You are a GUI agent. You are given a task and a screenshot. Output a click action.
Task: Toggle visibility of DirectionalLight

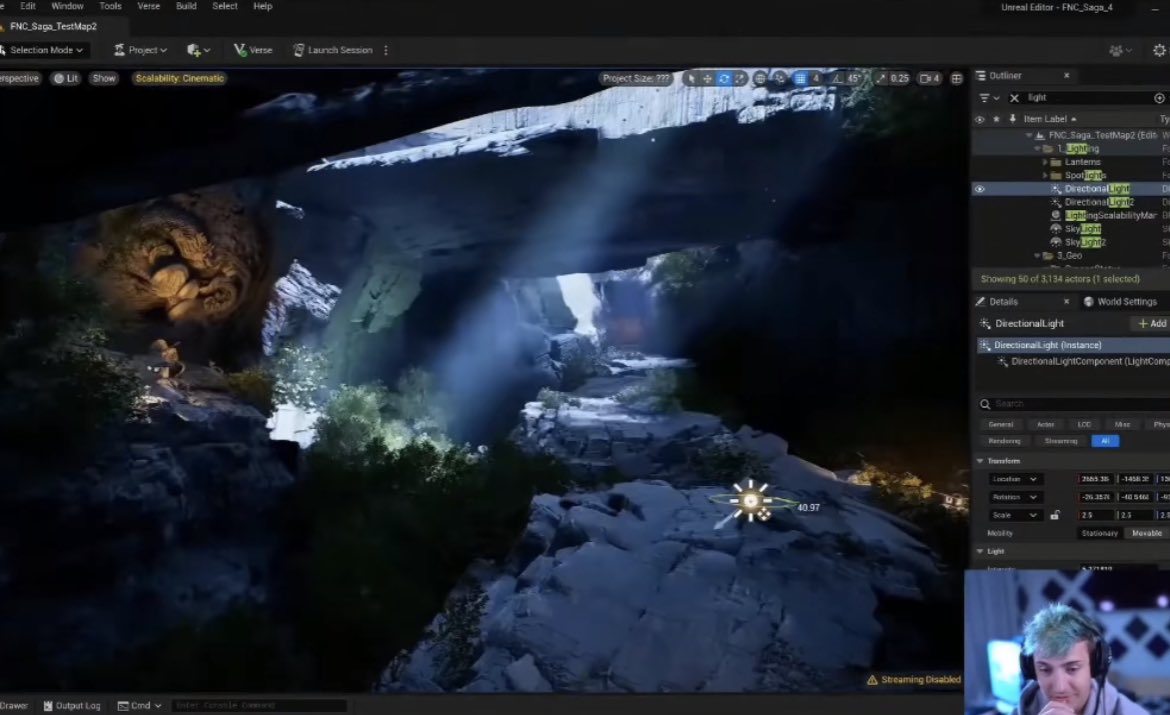tap(979, 188)
